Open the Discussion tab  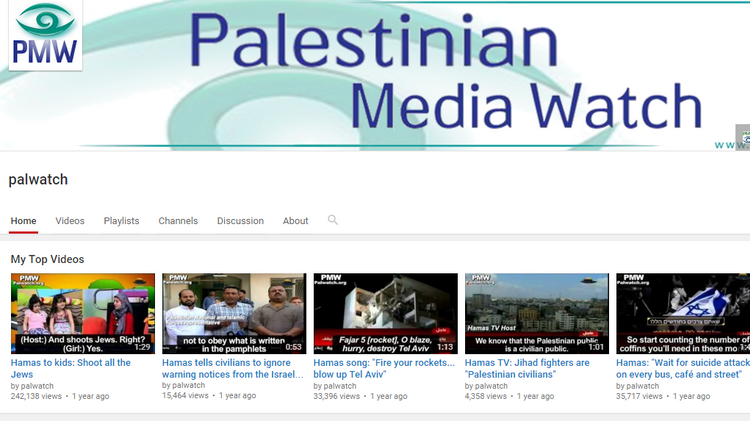240,221
